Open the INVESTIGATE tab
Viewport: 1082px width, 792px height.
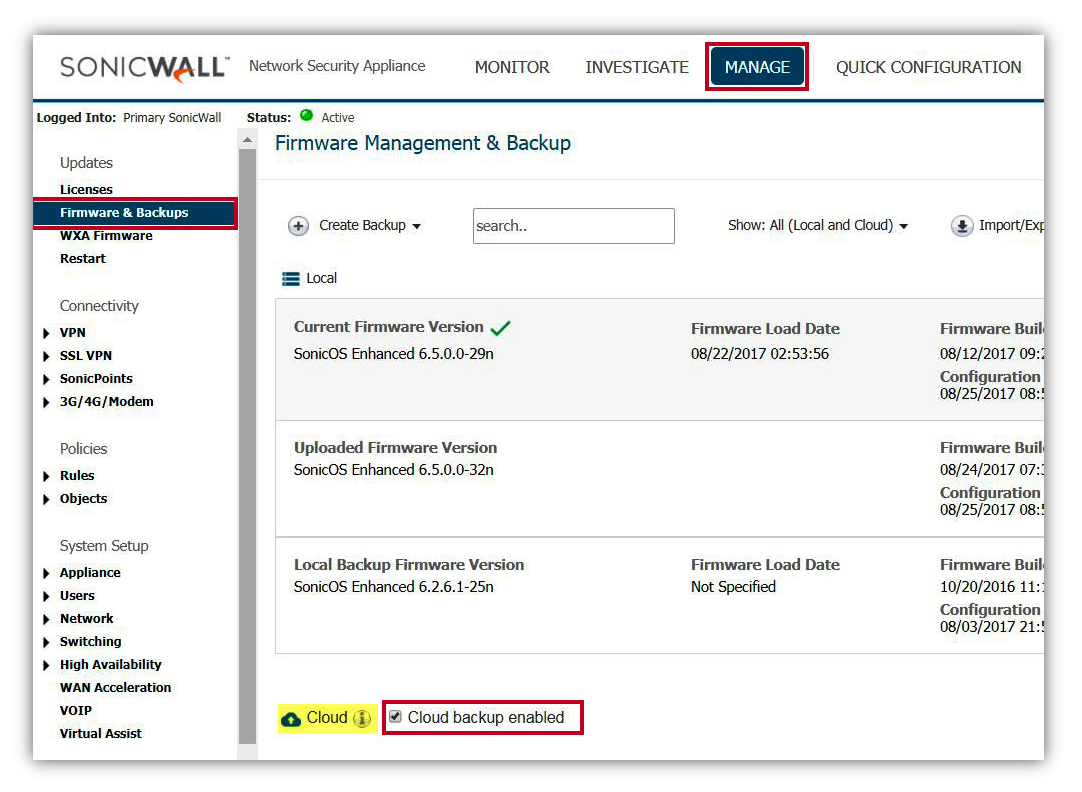(x=637, y=67)
